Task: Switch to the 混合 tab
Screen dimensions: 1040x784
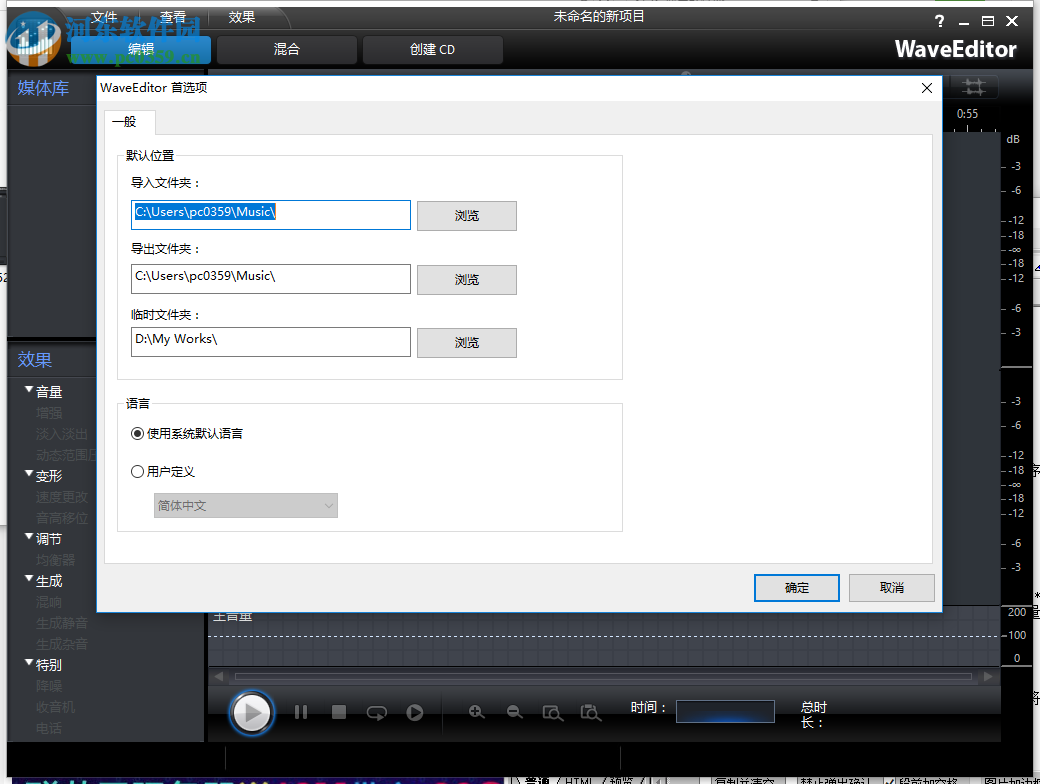Action: (x=286, y=48)
